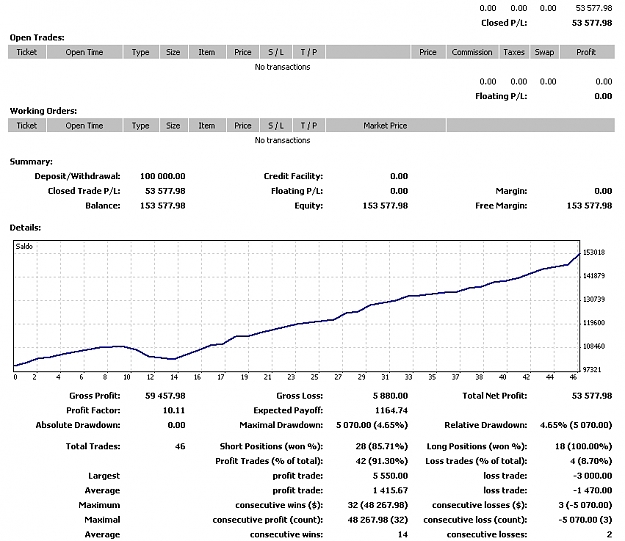This screenshot has height=541, width=625.
Task: Click Deposit/Withdrawal value 100 000.00
Action: click(x=163, y=176)
